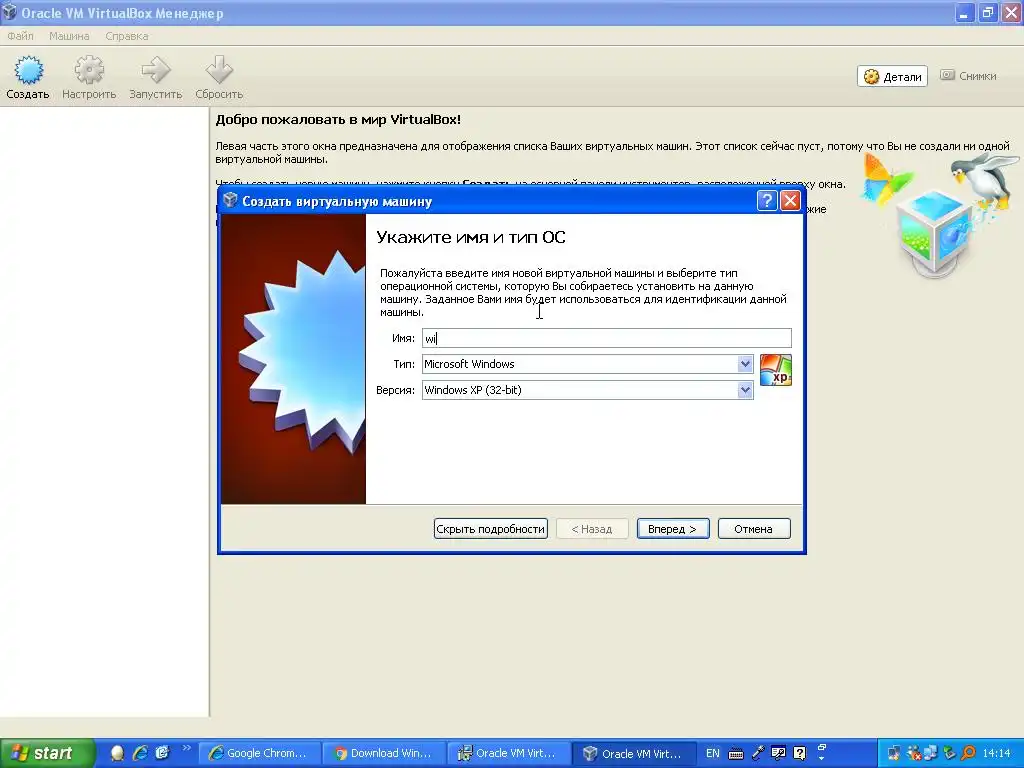Switch to the first Oracle VM Virt... installer taskbar item
This screenshot has height=768, width=1024.
click(x=509, y=753)
